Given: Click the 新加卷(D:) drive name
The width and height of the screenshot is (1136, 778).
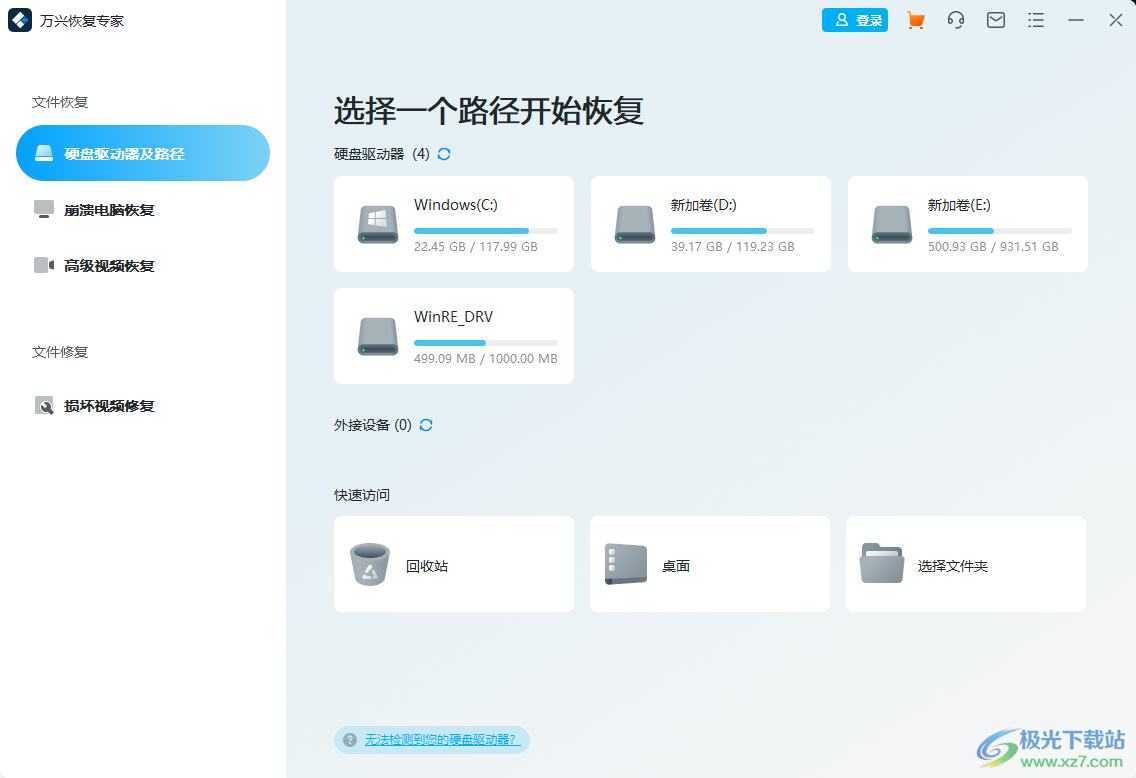Looking at the screenshot, I should [703, 205].
